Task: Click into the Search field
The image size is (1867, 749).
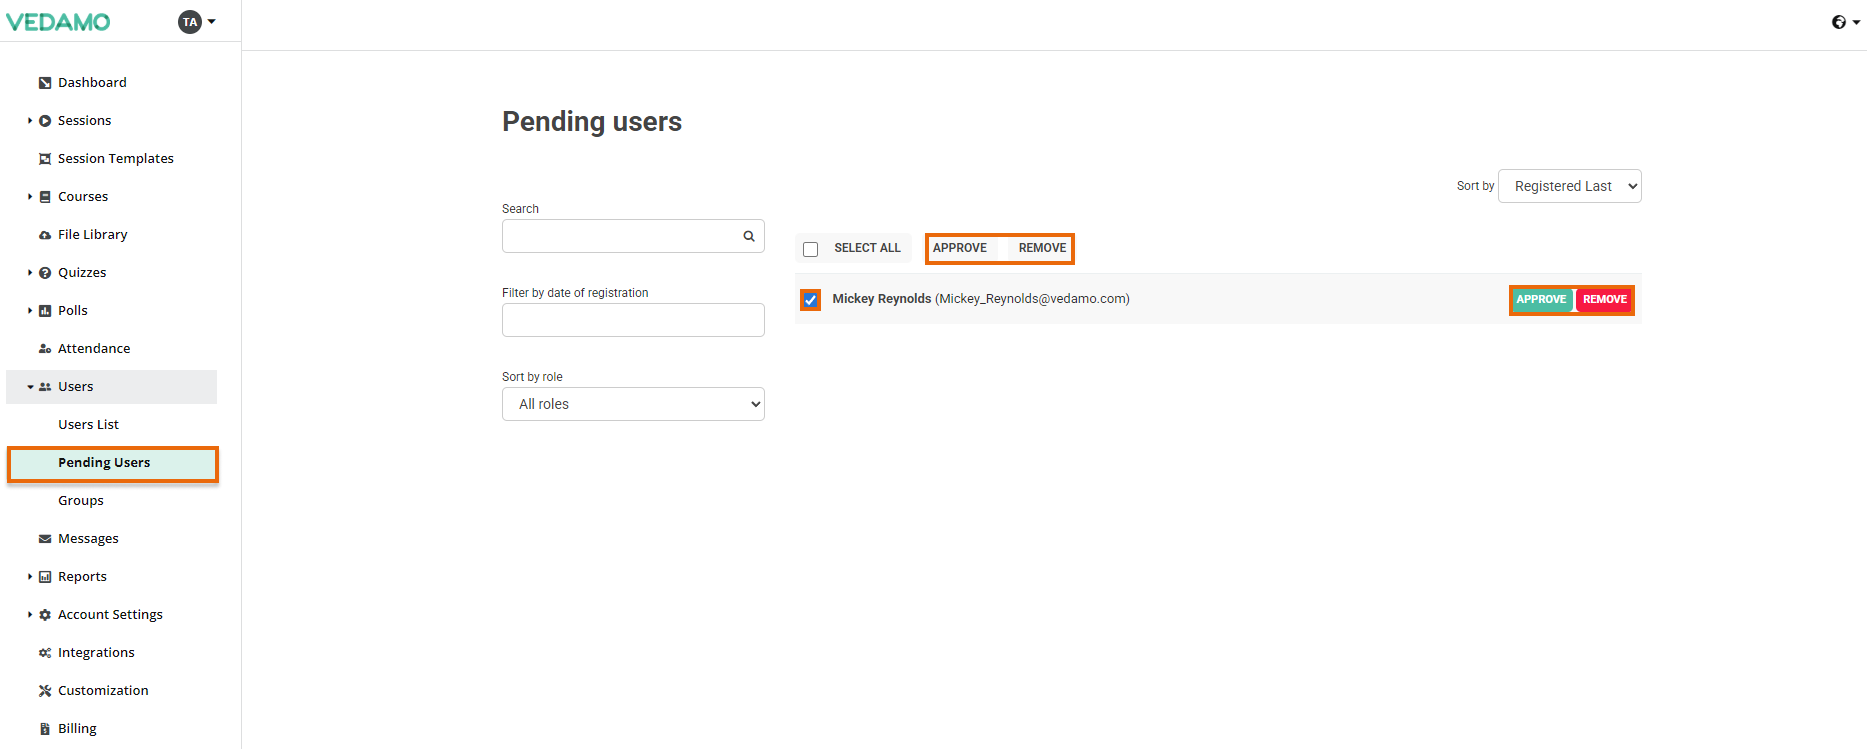Action: tap(633, 236)
